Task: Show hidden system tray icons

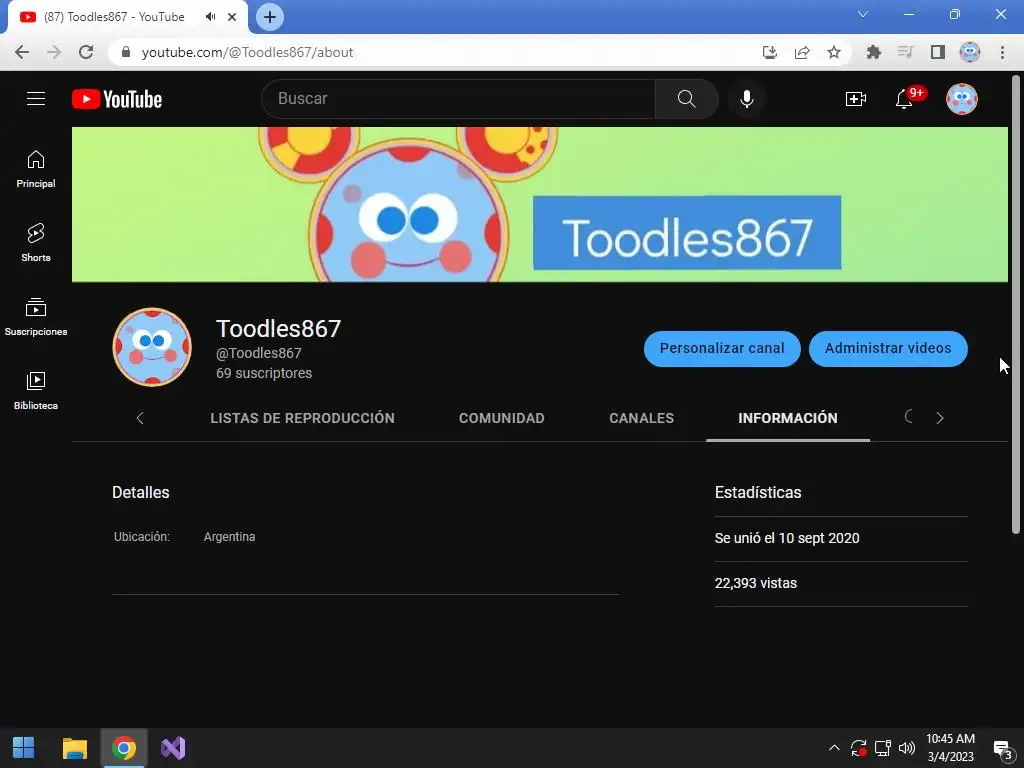Action: click(x=834, y=748)
